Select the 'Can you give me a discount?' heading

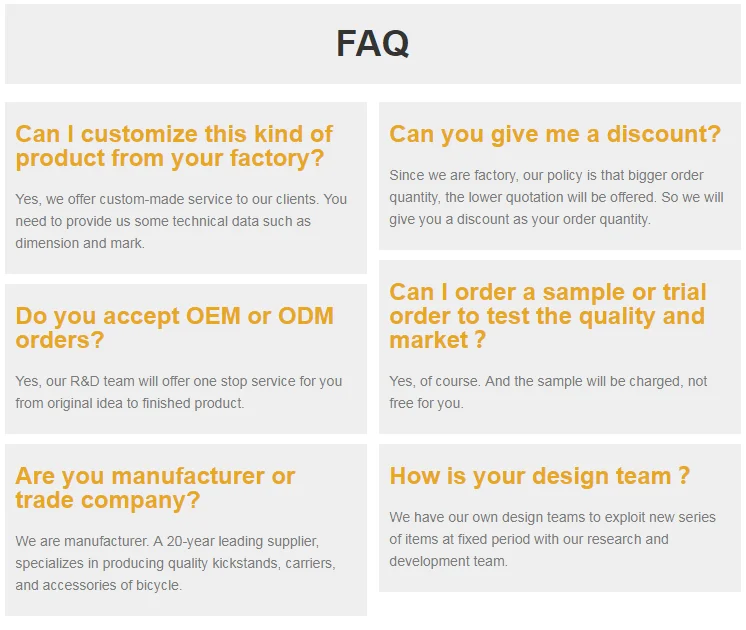coord(555,134)
